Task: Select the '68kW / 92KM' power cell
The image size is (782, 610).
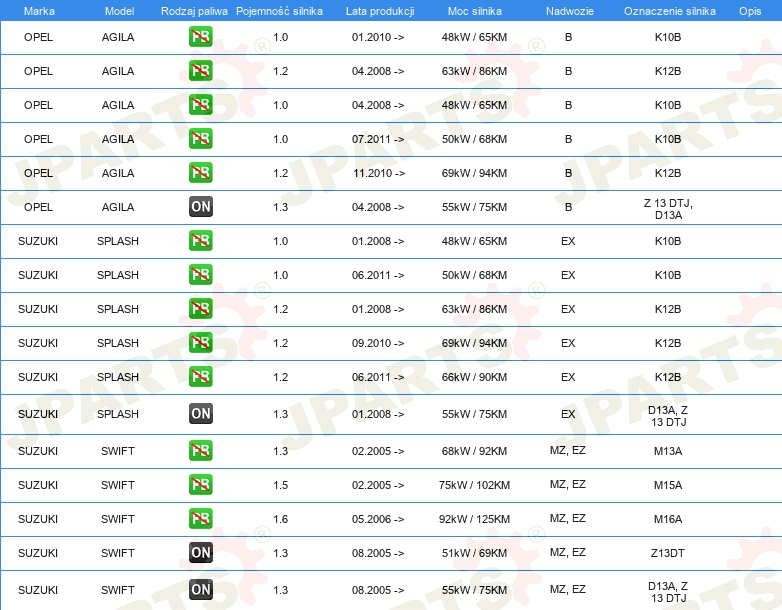Action: pyautogui.click(x=474, y=451)
